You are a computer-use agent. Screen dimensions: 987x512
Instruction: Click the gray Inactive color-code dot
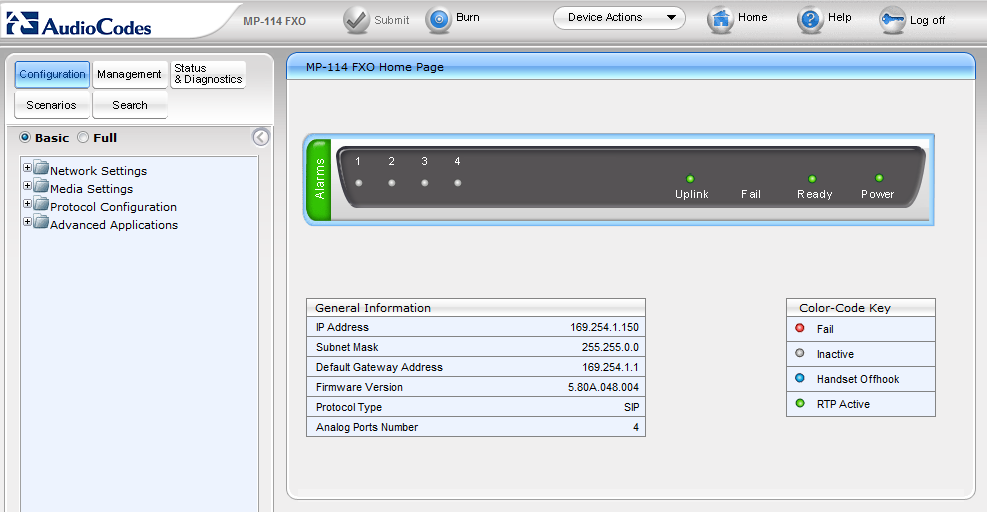point(800,353)
